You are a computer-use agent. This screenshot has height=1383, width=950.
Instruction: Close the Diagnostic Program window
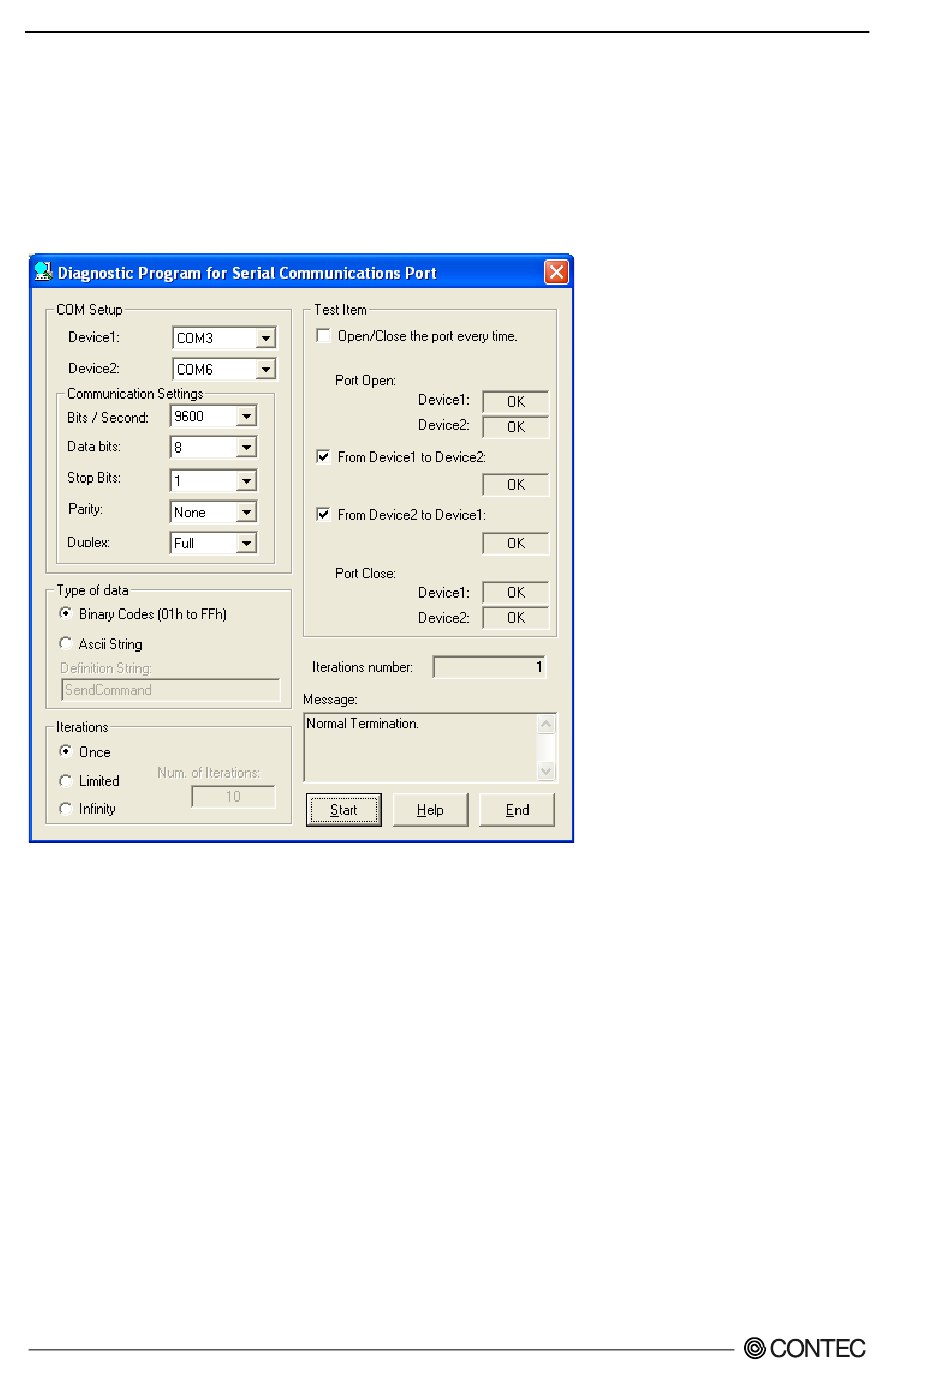click(556, 272)
